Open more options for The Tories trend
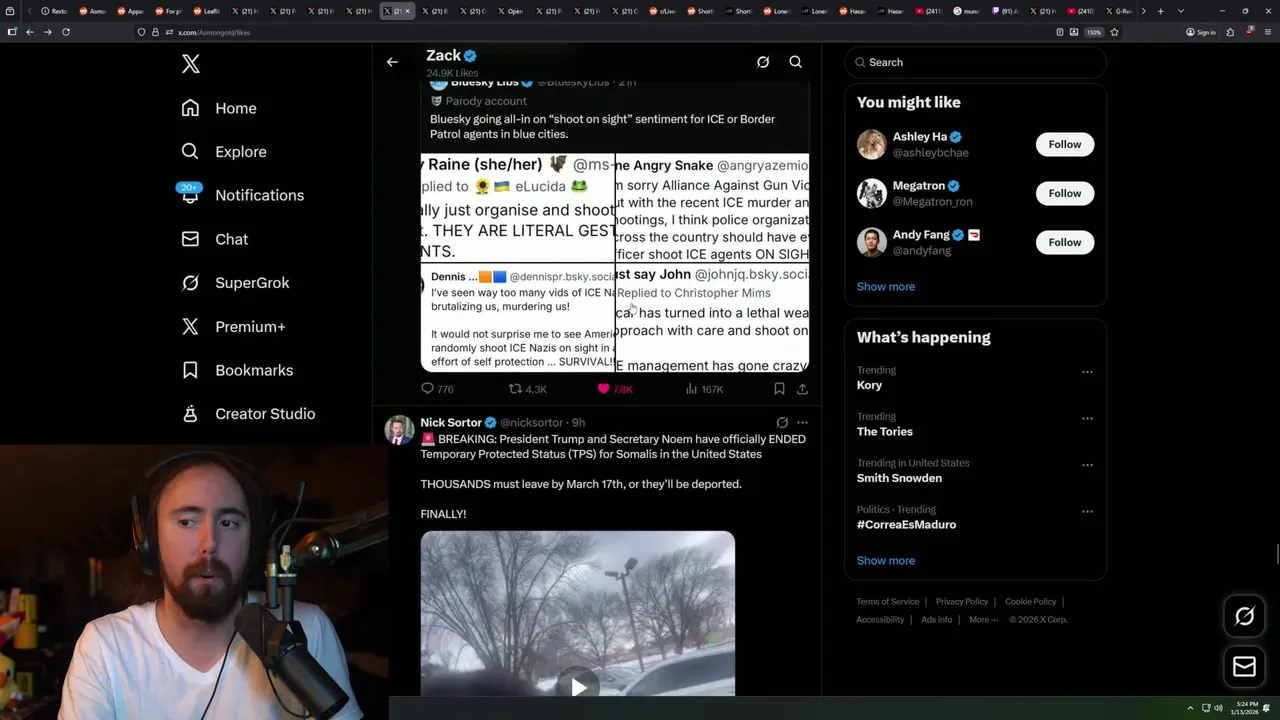1280x720 pixels. [x=1087, y=419]
